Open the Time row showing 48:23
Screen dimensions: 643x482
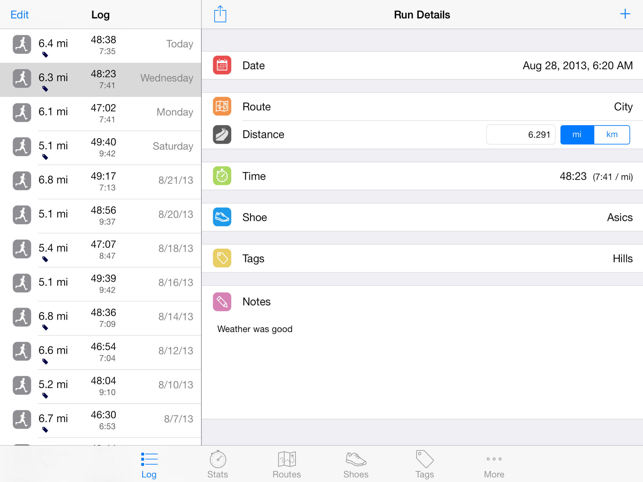422,176
